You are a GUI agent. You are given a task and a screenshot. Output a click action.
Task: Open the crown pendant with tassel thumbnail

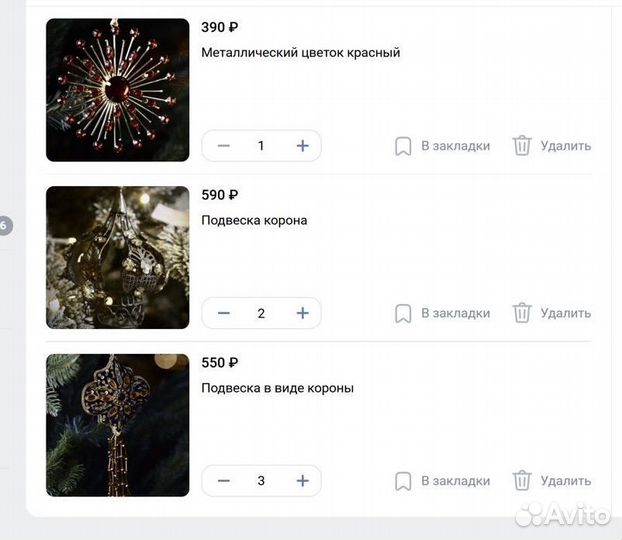tap(117, 425)
